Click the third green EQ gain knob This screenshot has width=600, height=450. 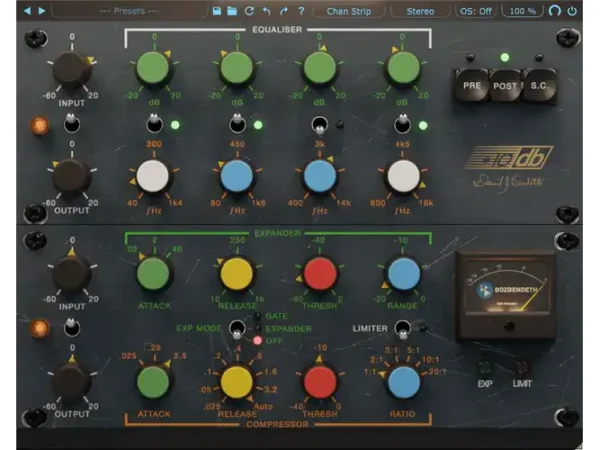point(320,68)
